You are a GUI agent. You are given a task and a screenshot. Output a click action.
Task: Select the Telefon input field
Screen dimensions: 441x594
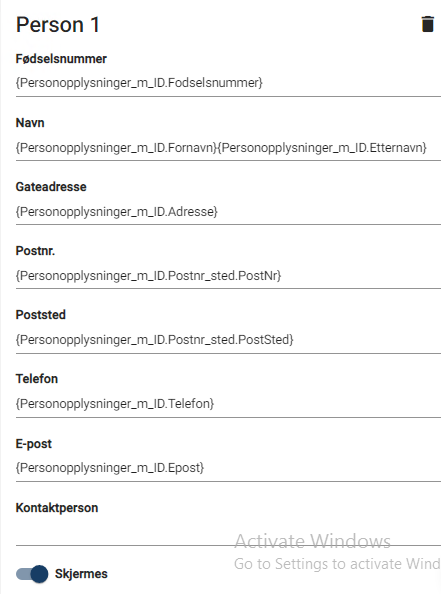[228, 404]
